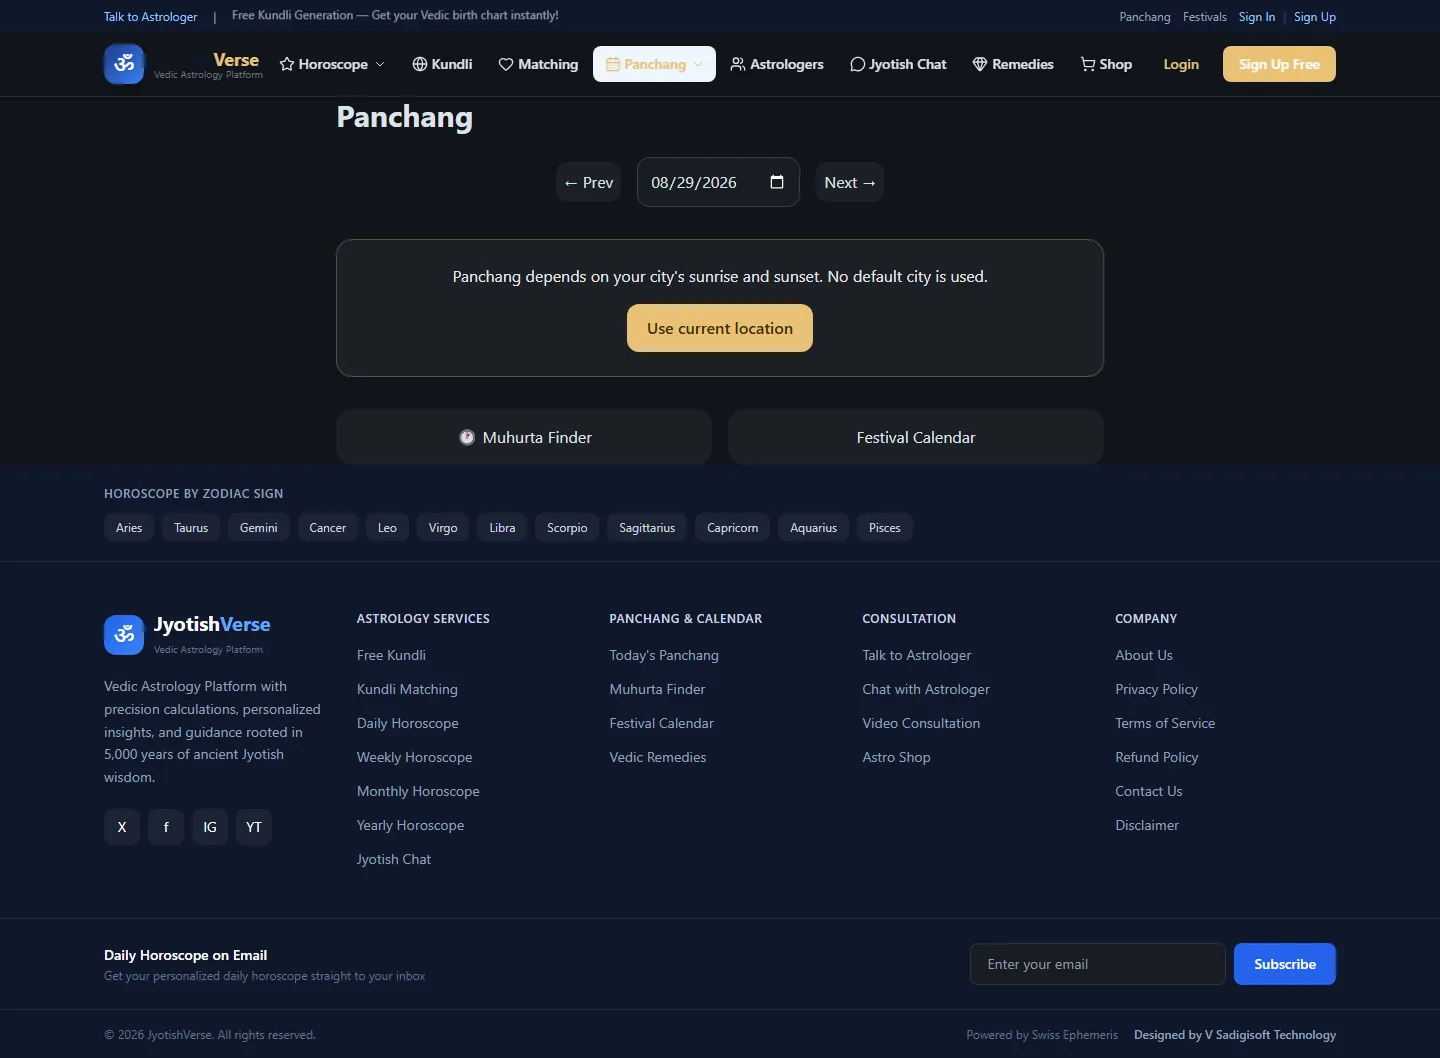Advance to next day with Next
1440x1058 pixels.
coord(850,182)
